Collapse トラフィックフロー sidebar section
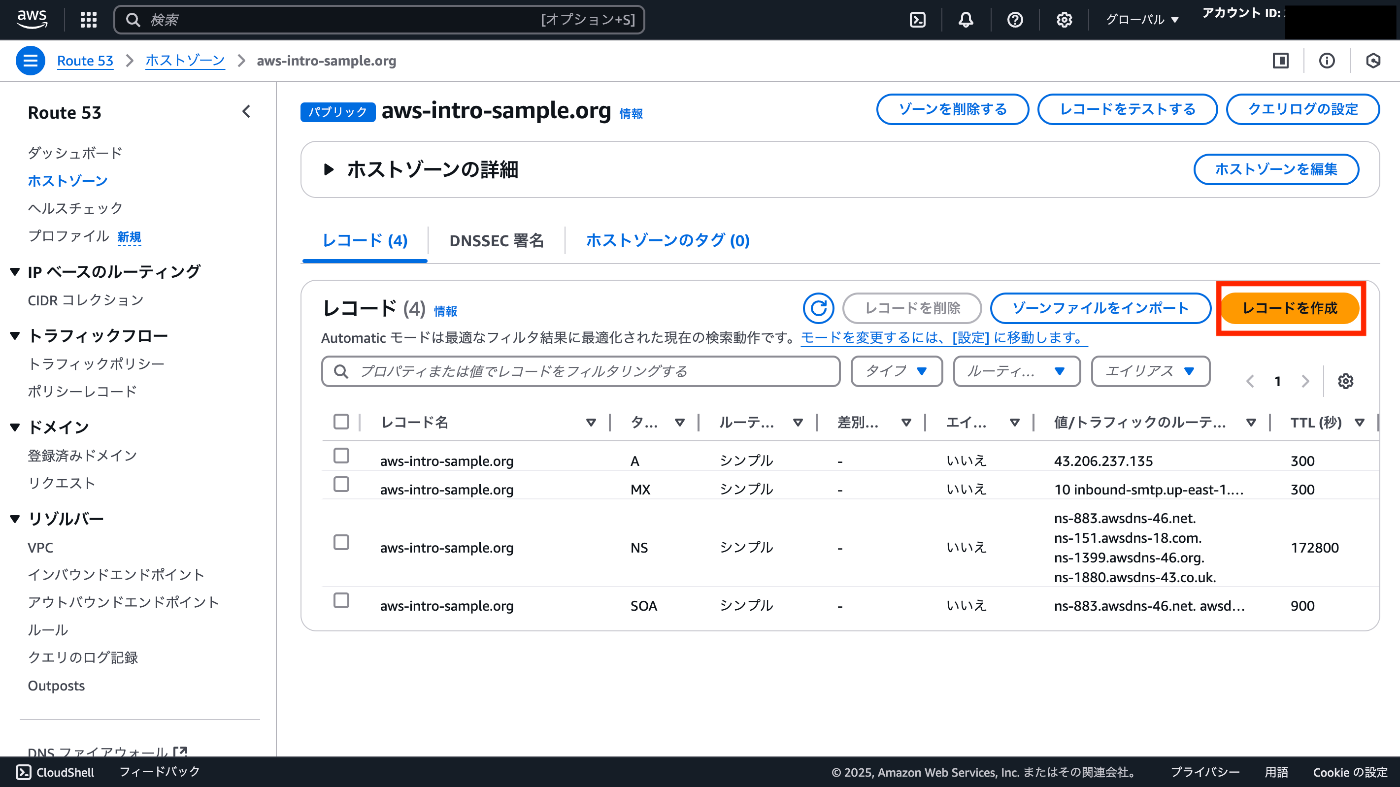Image resolution: width=1400 pixels, height=787 pixels. point(15,336)
